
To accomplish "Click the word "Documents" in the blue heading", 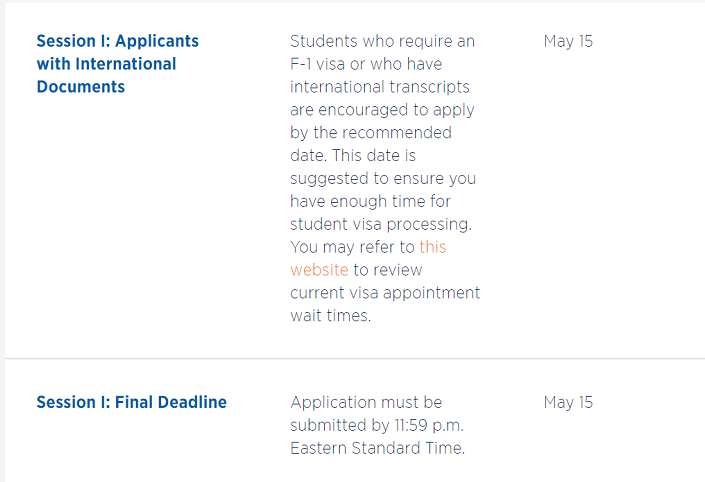I will tap(81, 87).
